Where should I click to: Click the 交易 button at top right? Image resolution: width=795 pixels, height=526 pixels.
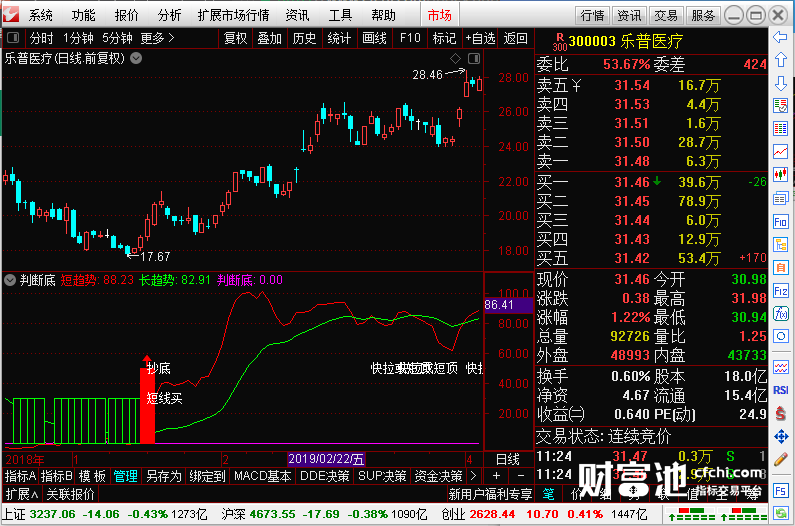[x=666, y=16]
